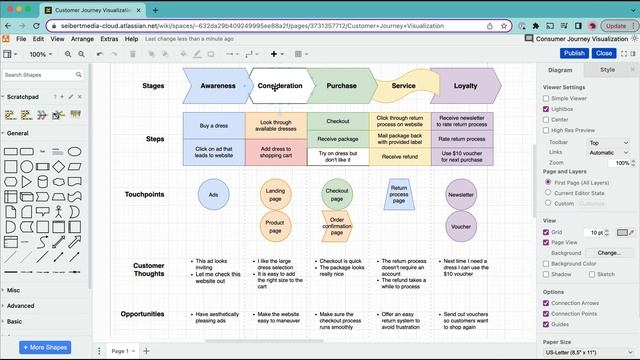
Task: Reload the browser page
Action: (36, 26)
